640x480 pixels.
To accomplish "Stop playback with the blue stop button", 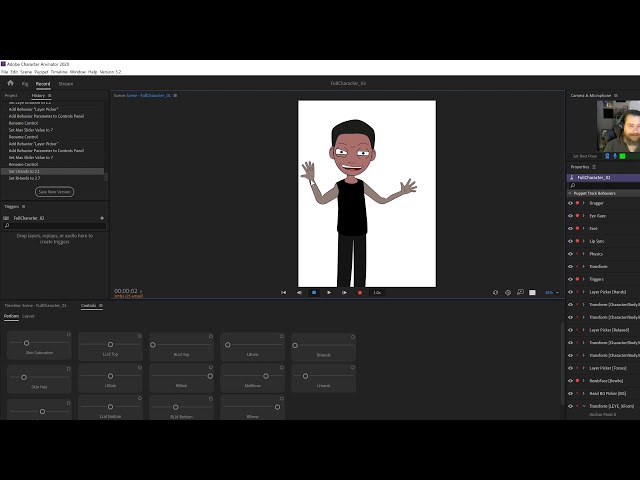I will 314,293.
